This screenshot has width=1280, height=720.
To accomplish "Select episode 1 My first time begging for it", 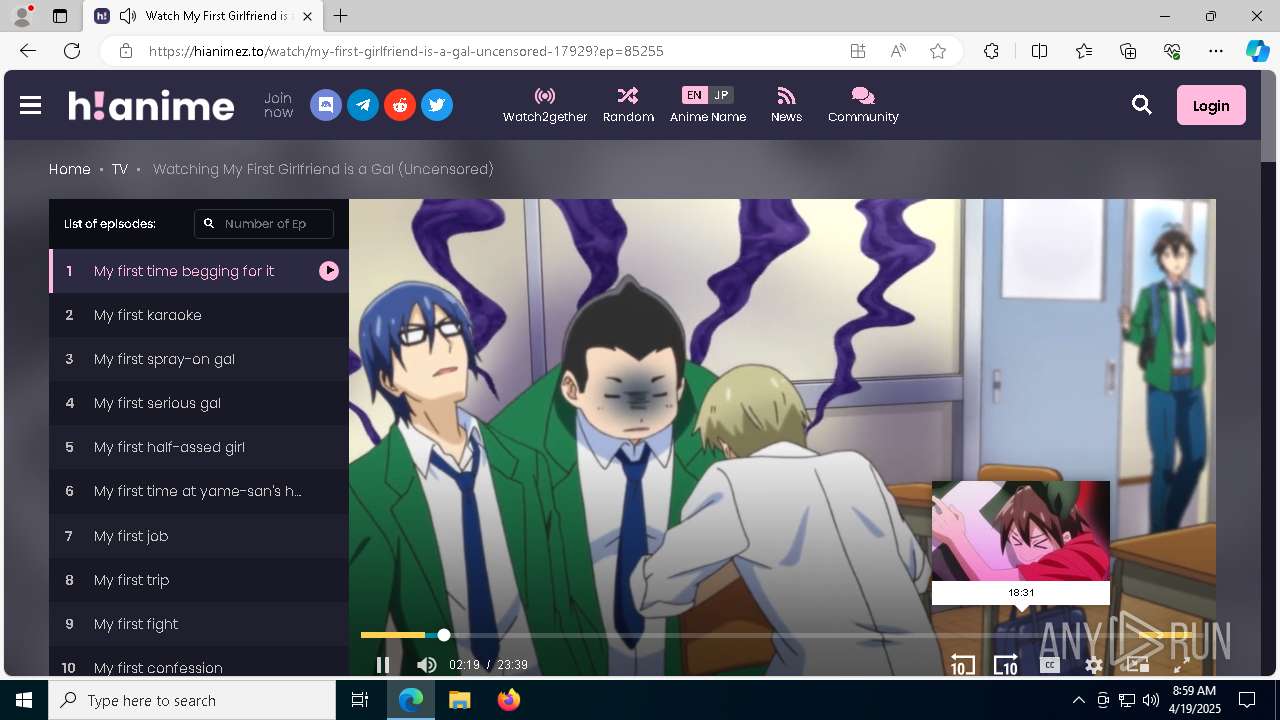I will 199,271.
